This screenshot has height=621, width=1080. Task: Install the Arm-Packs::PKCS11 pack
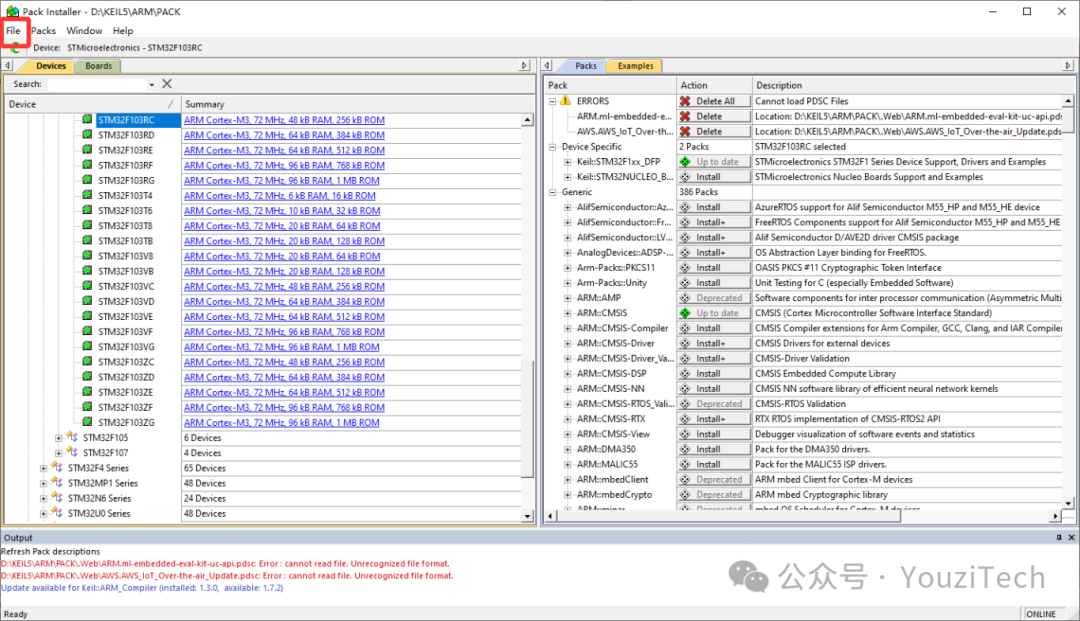[714, 268]
